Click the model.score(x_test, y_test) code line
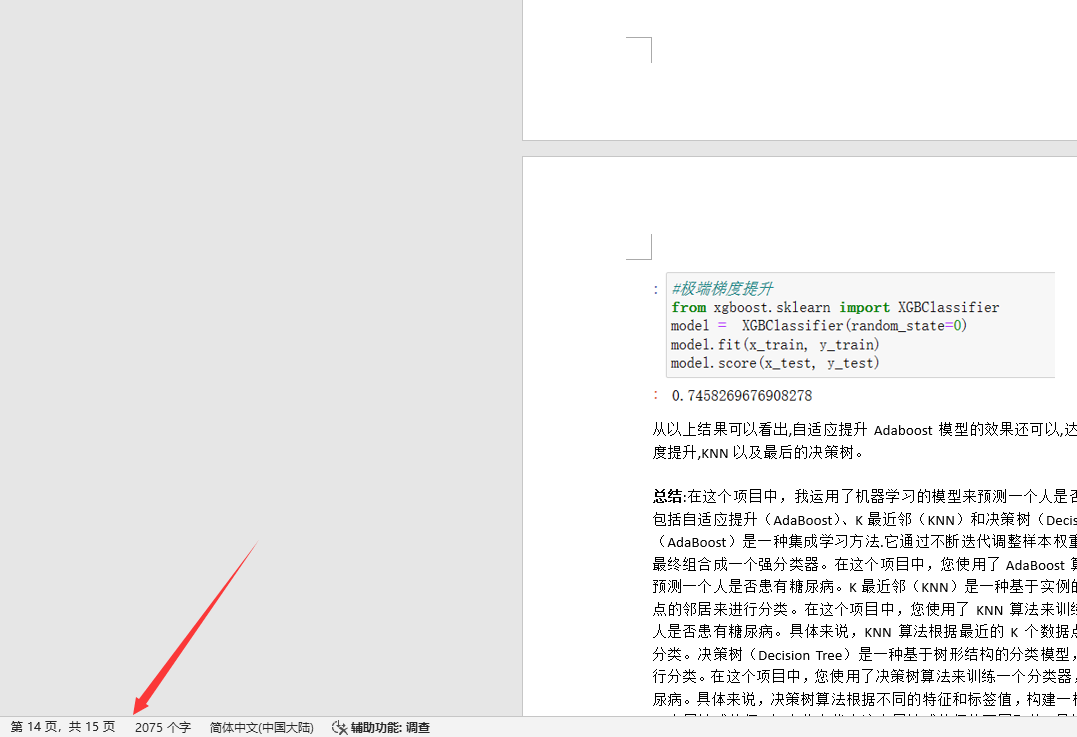 click(x=775, y=363)
